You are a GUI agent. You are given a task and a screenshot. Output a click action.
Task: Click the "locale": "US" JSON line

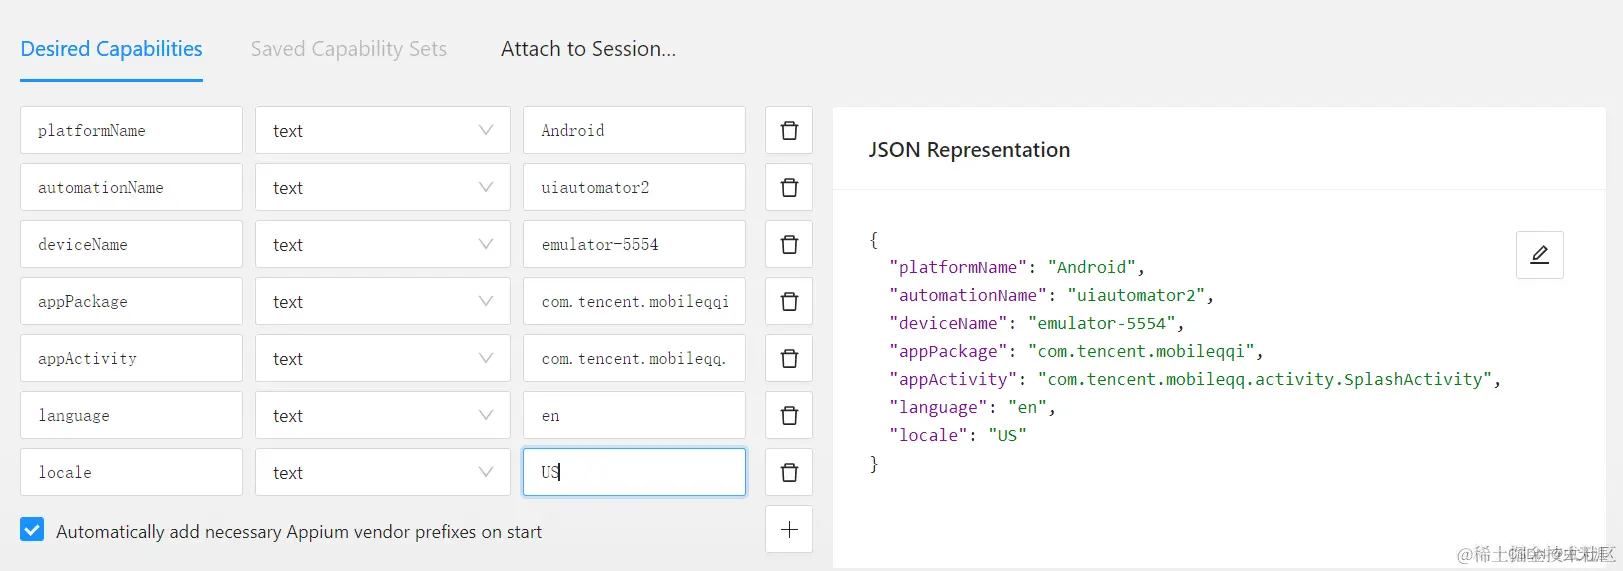point(958,435)
